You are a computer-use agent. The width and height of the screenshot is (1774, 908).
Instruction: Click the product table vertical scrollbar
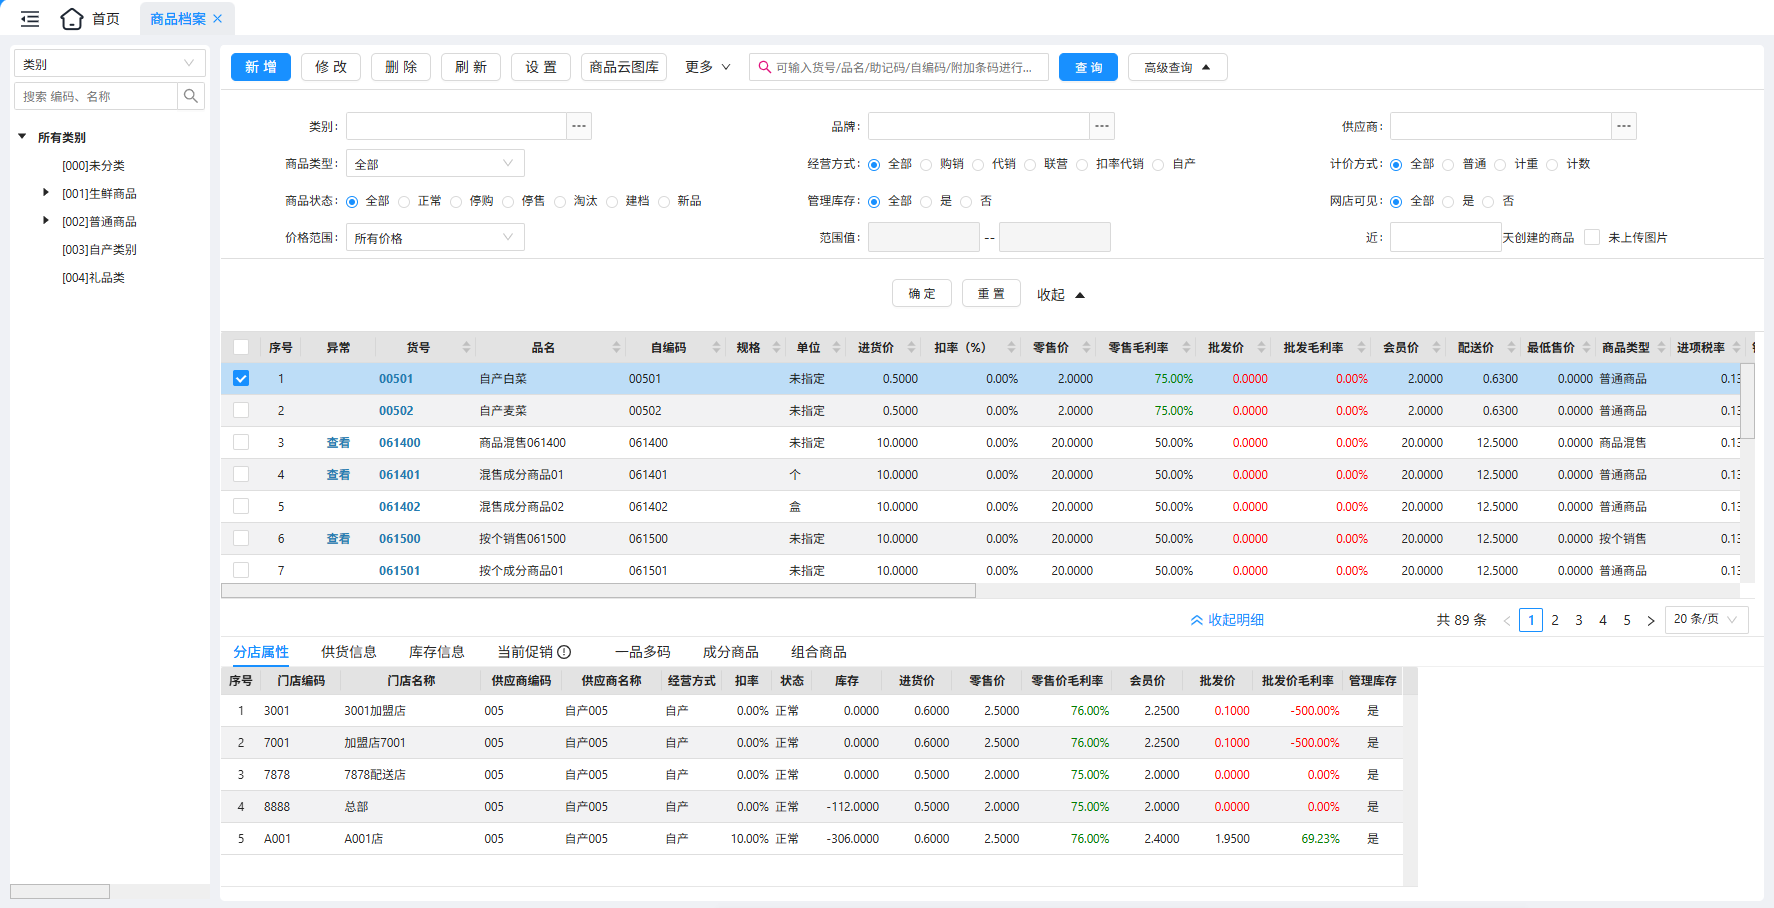pyautogui.click(x=1748, y=400)
